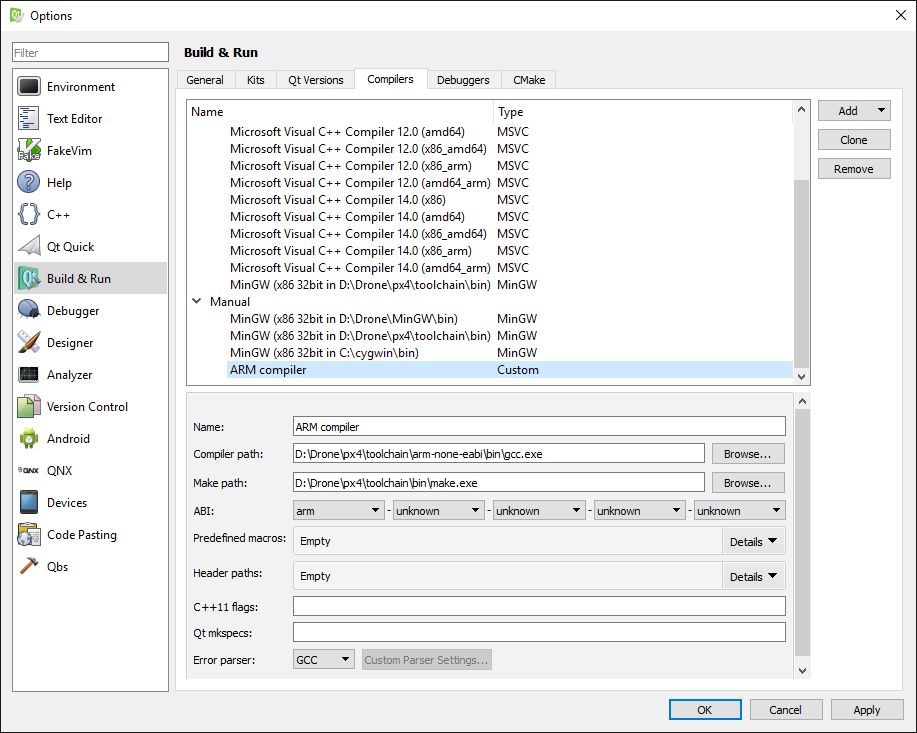Screen dimensions: 917x733
Task: Open the Qt Versions tab
Action: 315,80
